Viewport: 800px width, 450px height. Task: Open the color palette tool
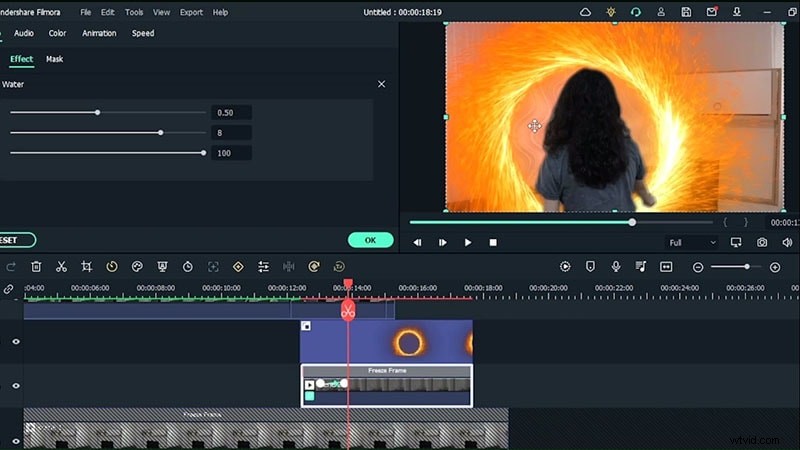coord(137,267)
